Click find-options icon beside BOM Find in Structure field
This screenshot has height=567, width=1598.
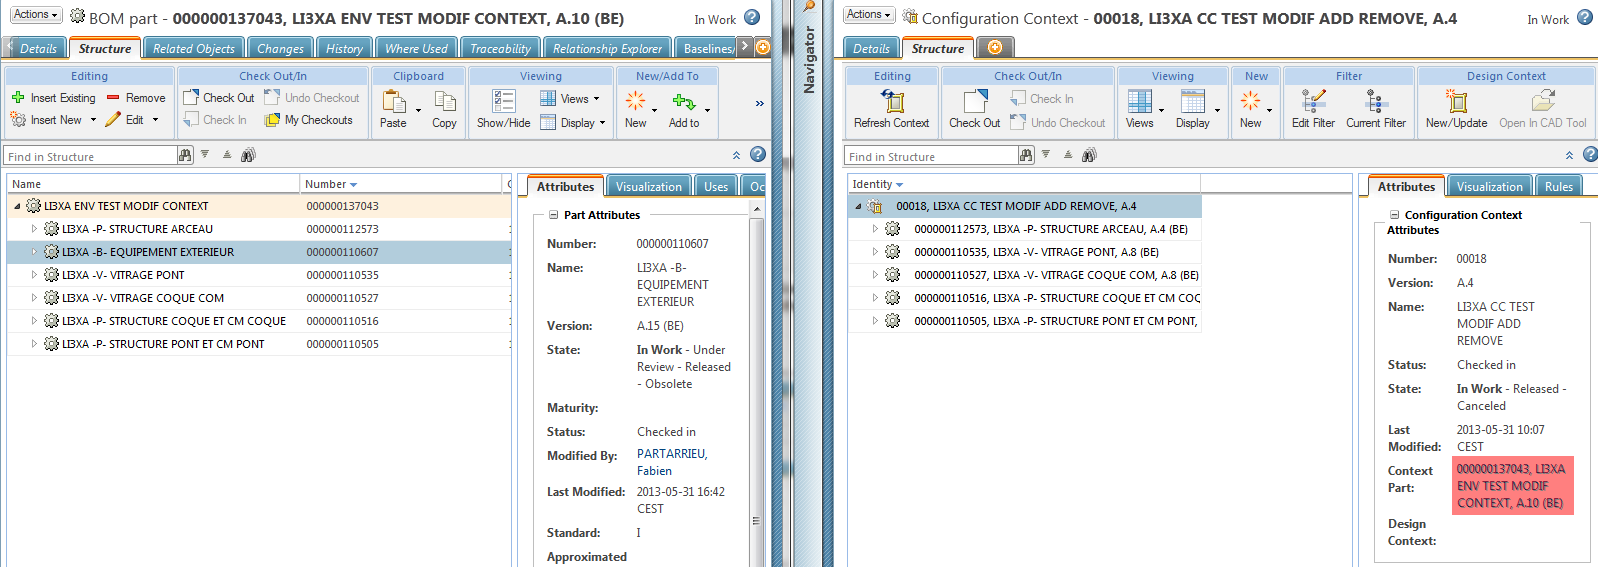point(185,155)
